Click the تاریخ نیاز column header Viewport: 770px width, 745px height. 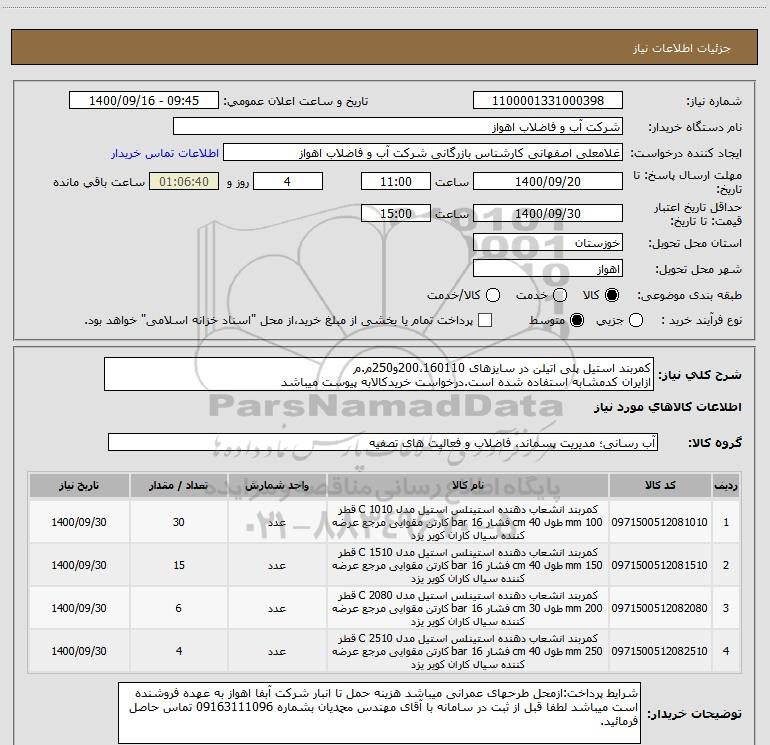[79, 485]
